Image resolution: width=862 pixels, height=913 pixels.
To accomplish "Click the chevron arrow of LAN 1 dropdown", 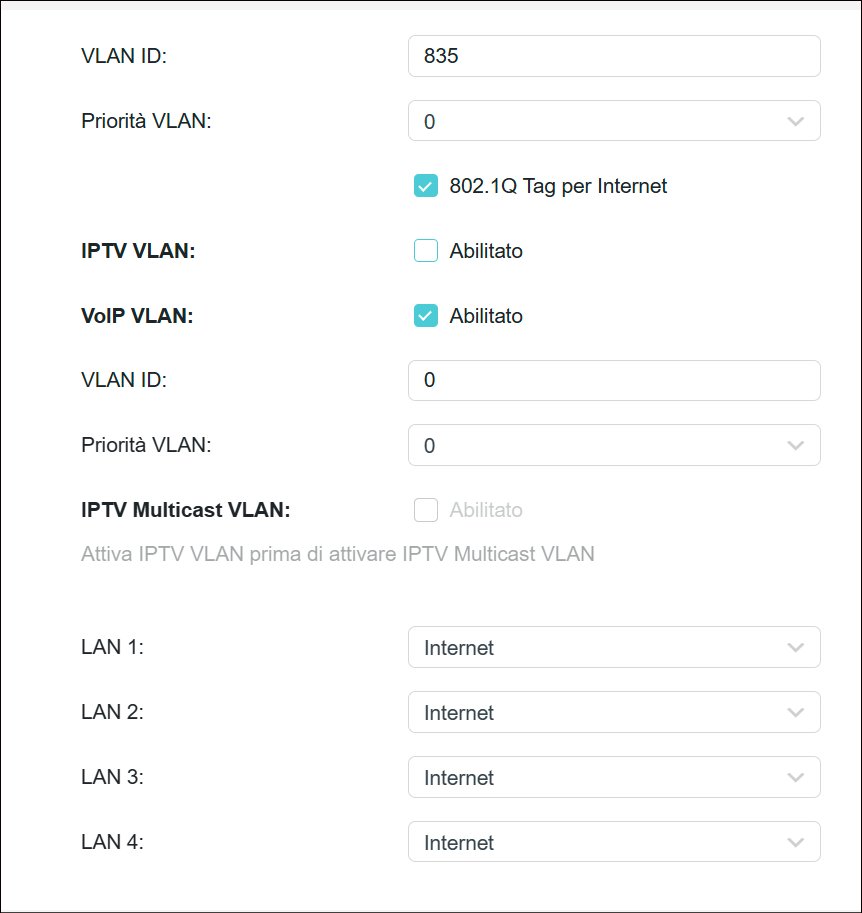I will (796, 647).
